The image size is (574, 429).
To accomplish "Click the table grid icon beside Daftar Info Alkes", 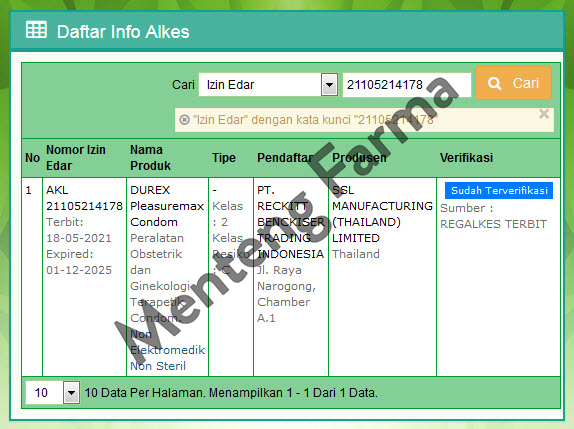I will (36, 30).
